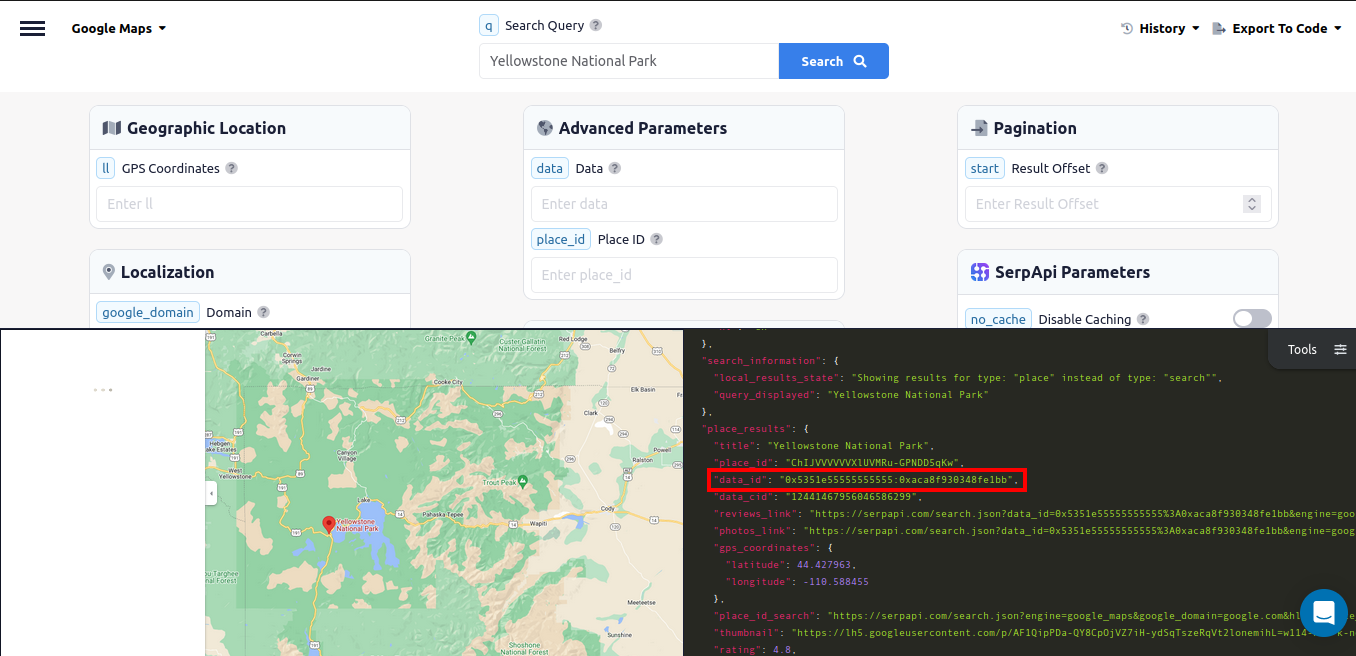Click the Result Offset number stepper

click(x=1251, y=204)
